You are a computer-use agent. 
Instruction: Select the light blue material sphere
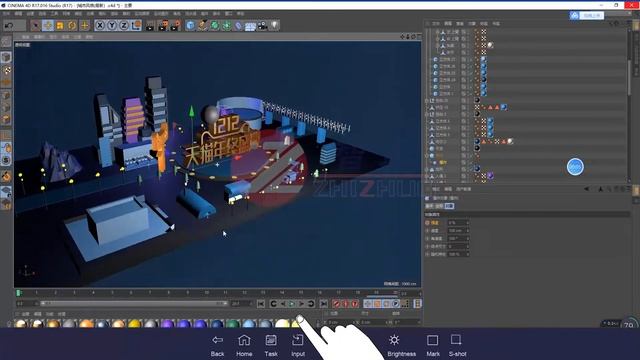coord(249,324)
